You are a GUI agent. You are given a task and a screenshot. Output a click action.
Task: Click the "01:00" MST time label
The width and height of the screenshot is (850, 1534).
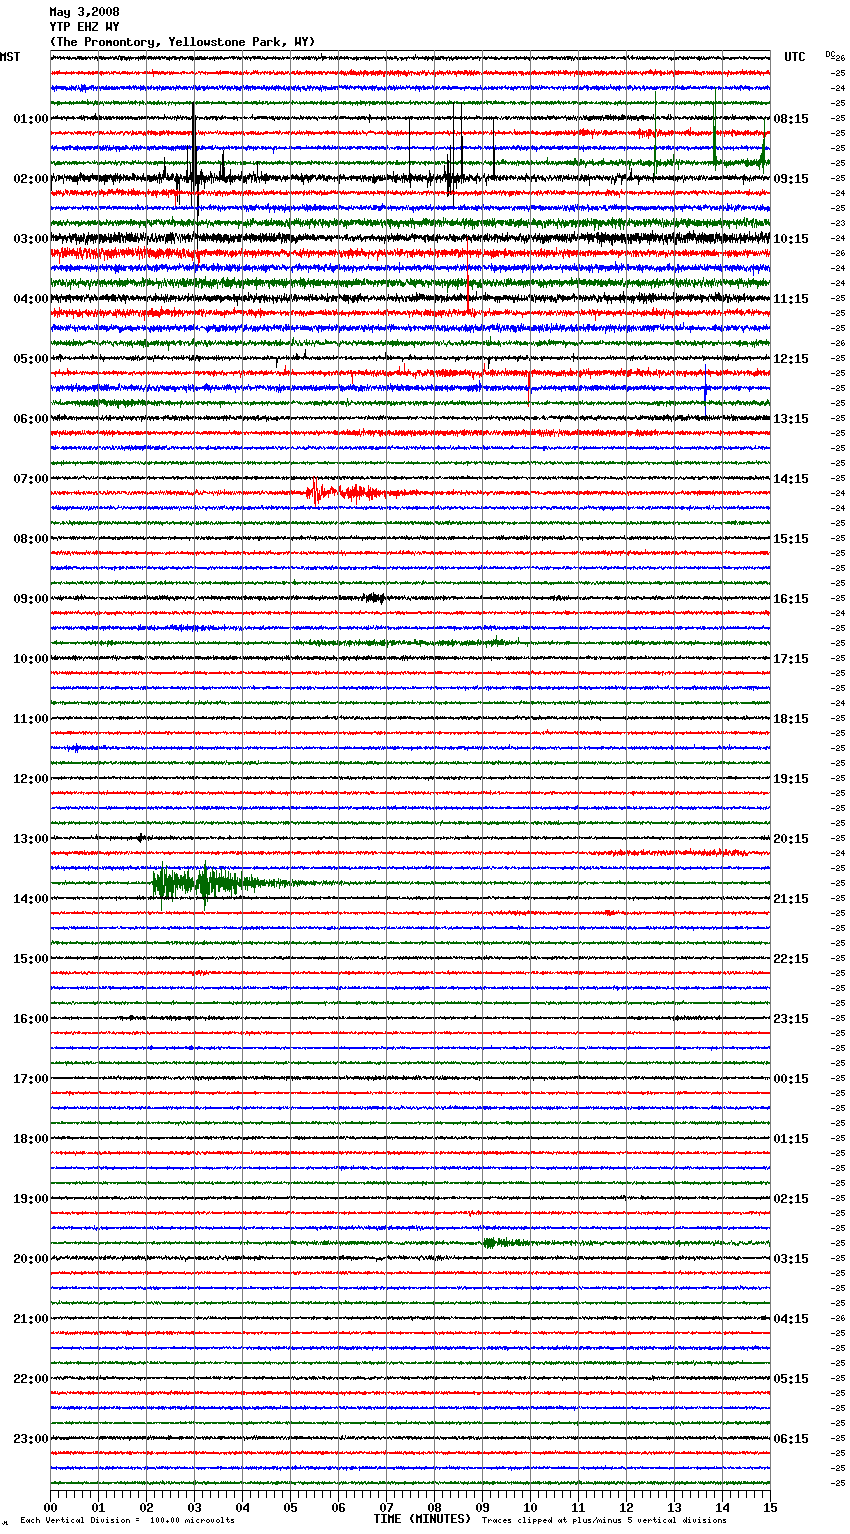click(31, 119)
